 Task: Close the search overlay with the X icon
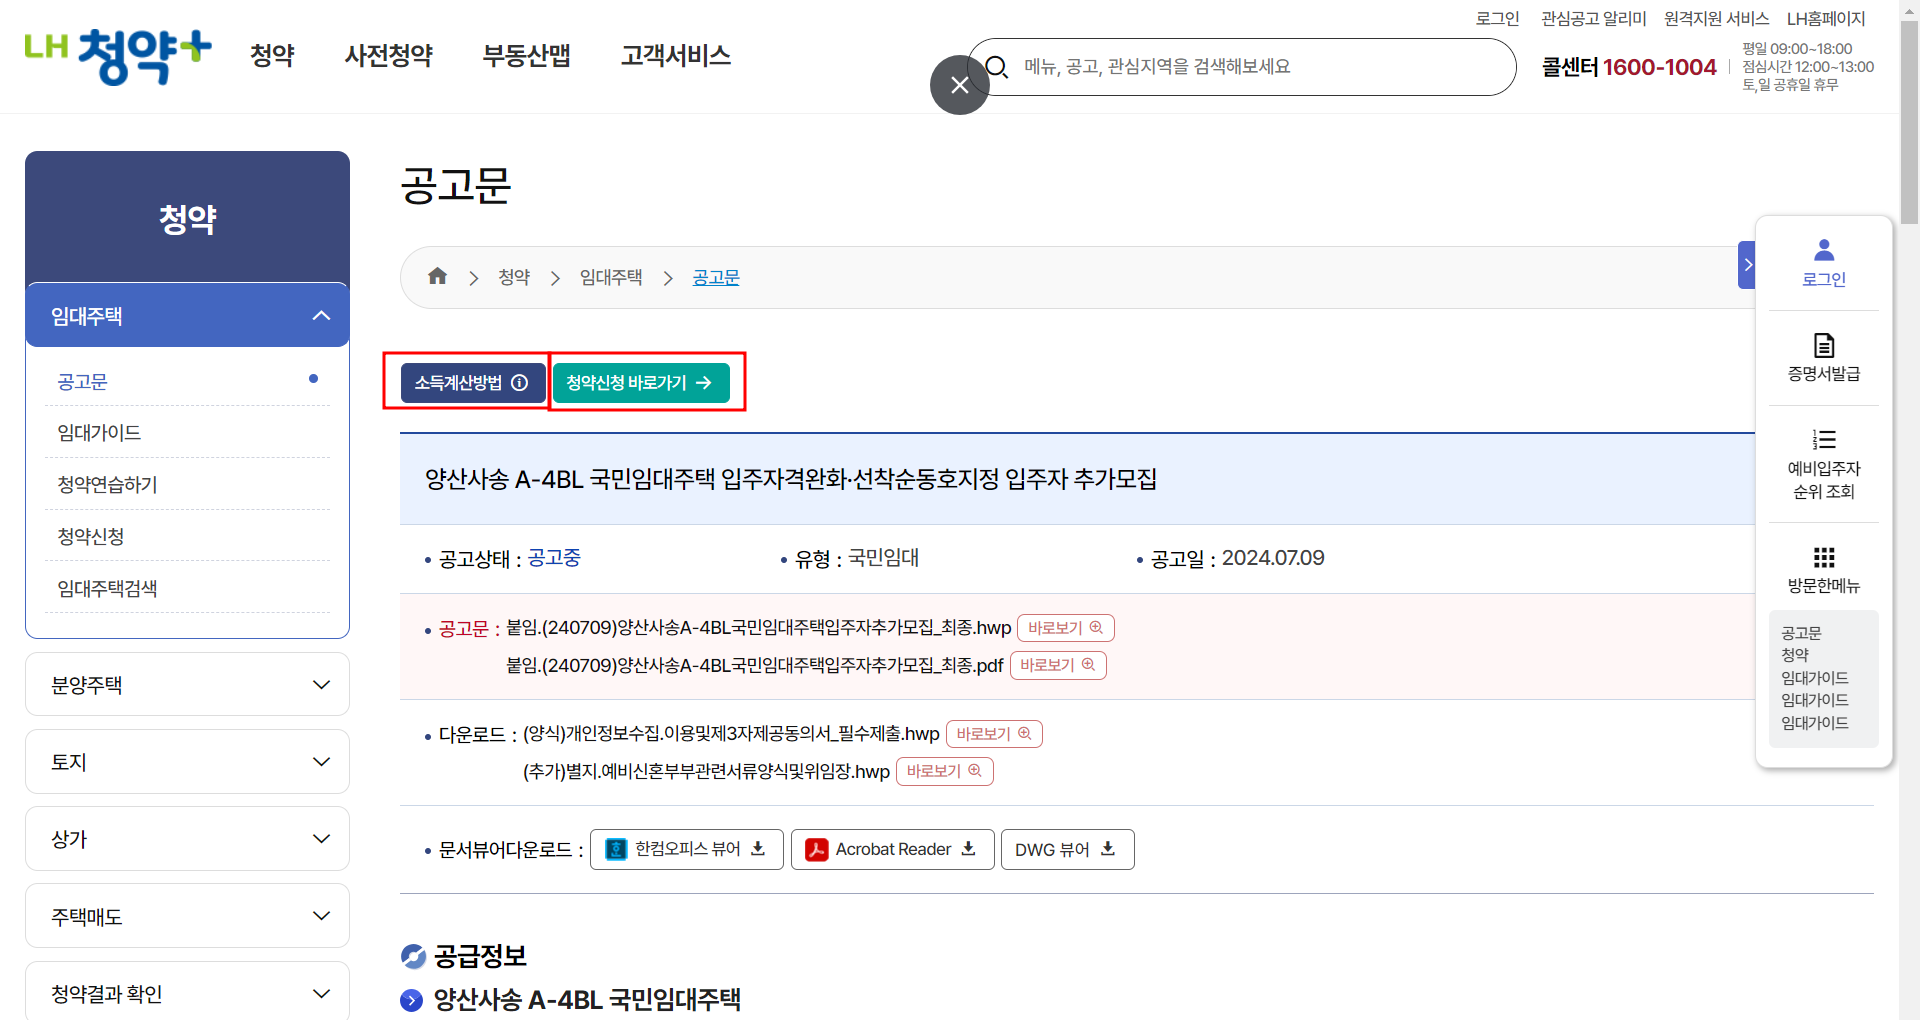point(958,85)
